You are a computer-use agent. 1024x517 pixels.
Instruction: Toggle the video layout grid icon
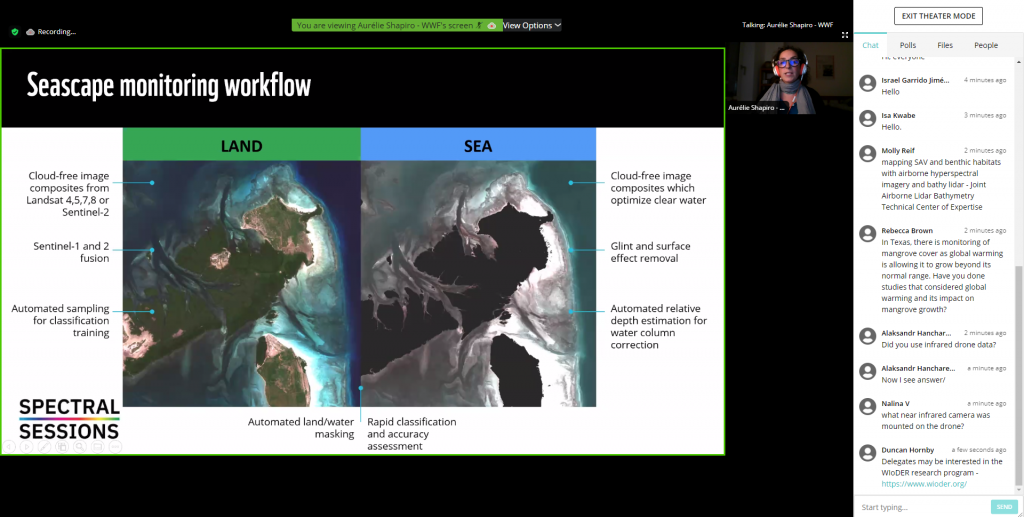845,35
